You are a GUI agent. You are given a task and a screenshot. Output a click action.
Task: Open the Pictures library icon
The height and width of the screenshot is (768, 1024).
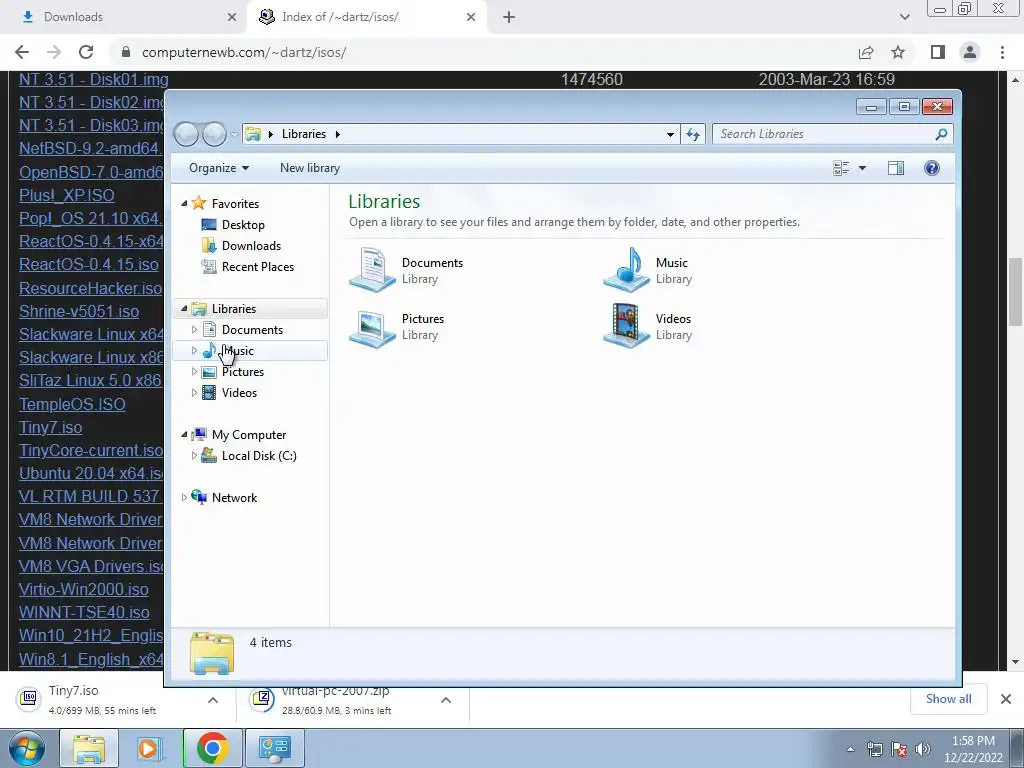point(372,326)
